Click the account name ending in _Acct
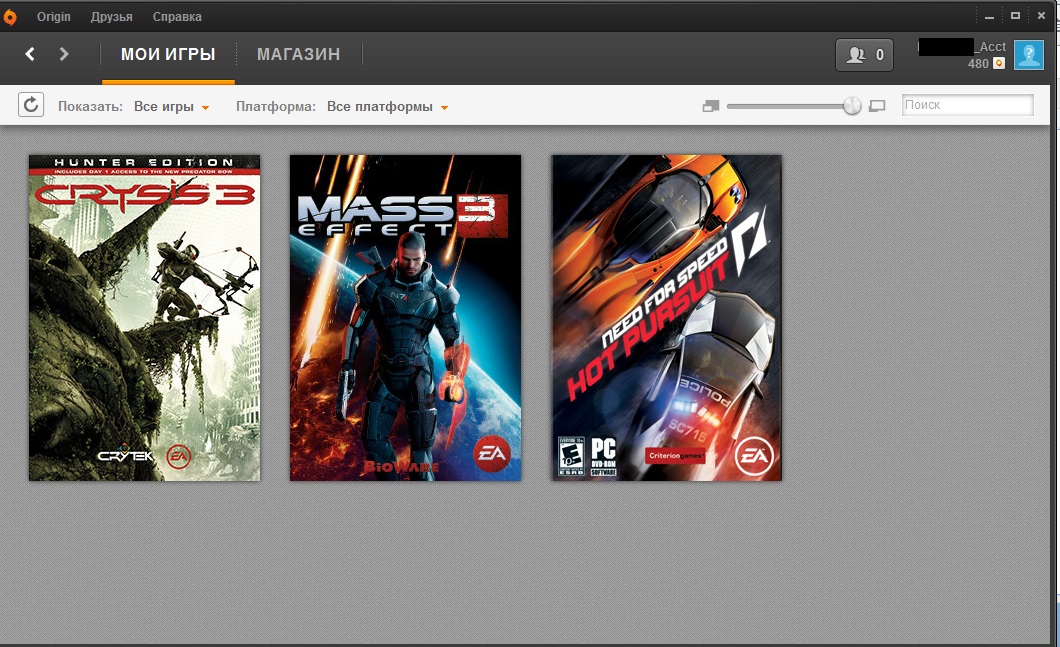1060x647 pixels. [962, 47]
